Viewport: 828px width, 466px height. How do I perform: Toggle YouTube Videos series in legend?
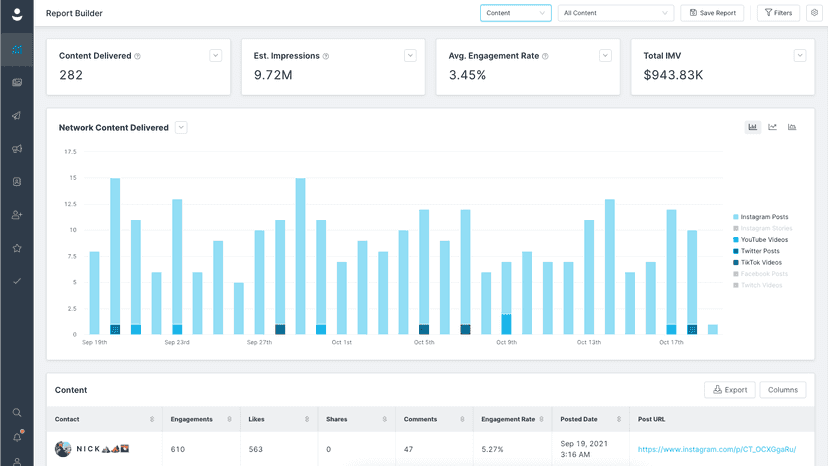click(760, 239)
